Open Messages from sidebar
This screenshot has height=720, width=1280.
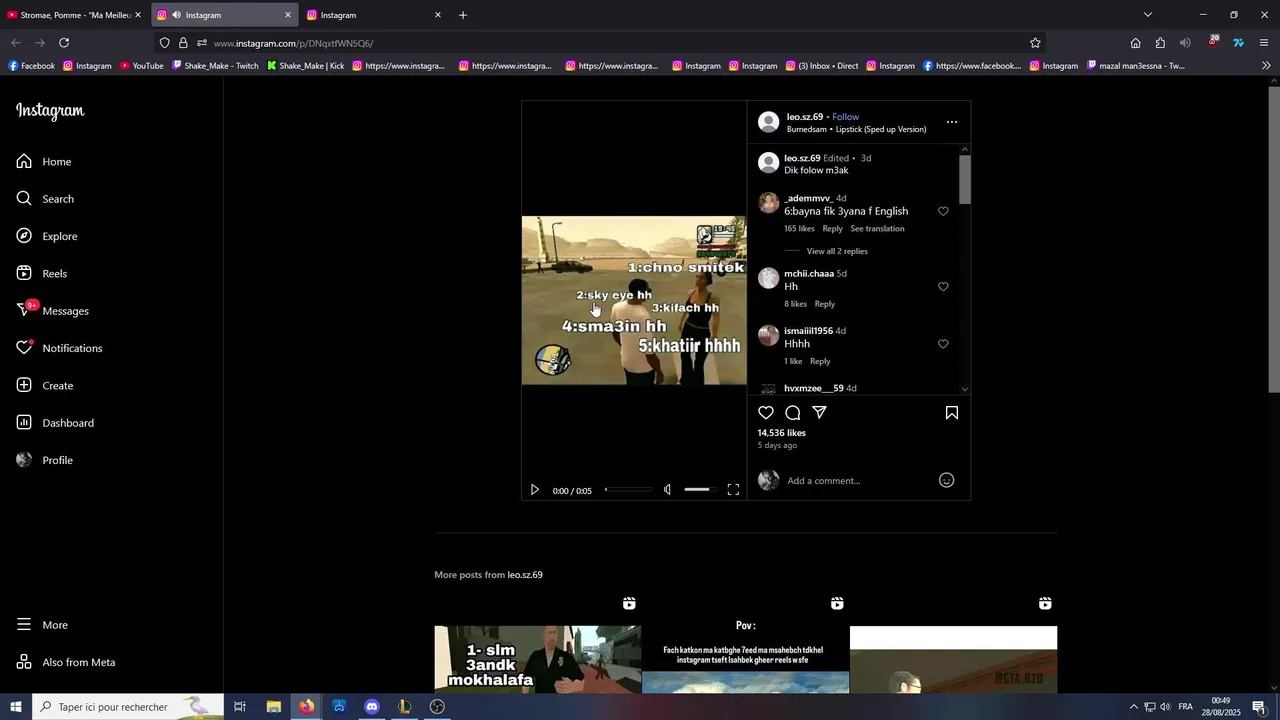click(x=53, y=311)
